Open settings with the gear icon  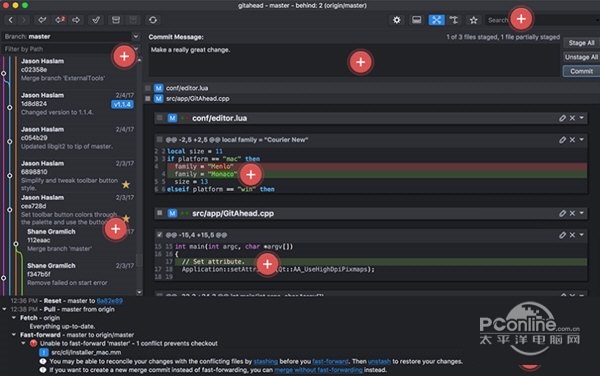(x=397, y=20)
